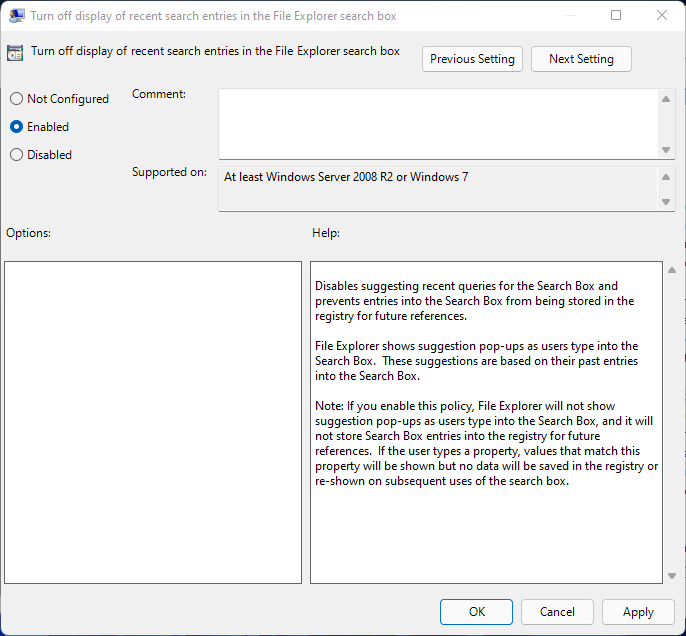Select the Enabled radio button

(16, 127)
